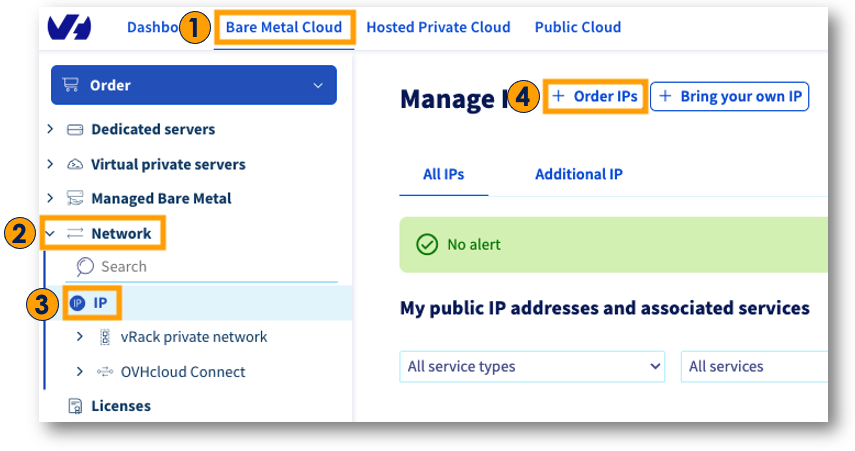Viewport: 855px width, 451px height.
Task: Click the Dedicated servers icon
Action: pyautogui.click(x=75, y=129)
